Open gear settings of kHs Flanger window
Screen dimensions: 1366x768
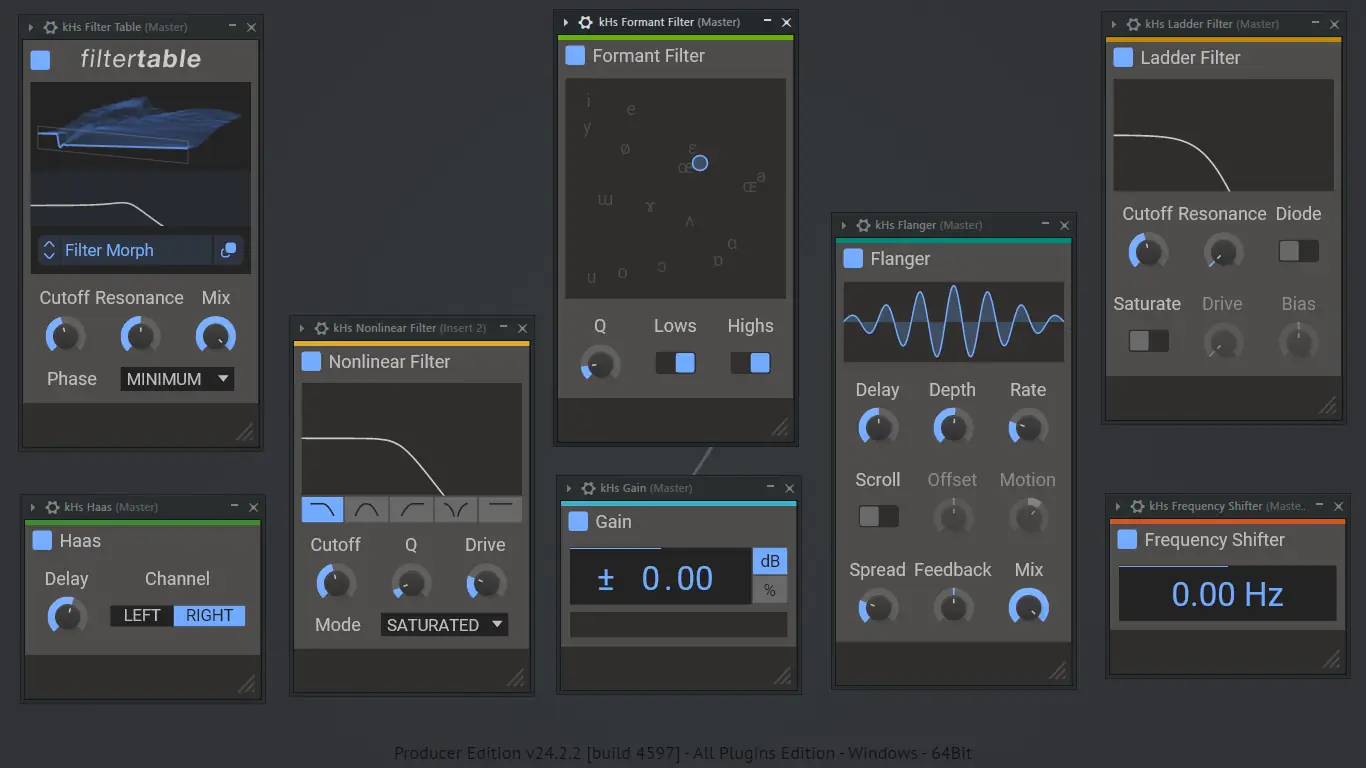click(863, 225)
